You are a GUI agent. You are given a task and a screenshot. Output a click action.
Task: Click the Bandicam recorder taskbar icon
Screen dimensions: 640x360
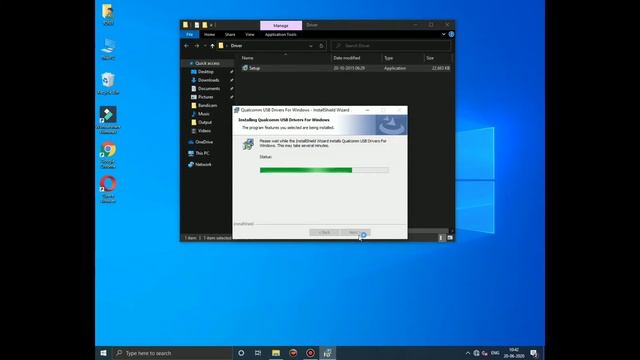pos(310,353)
